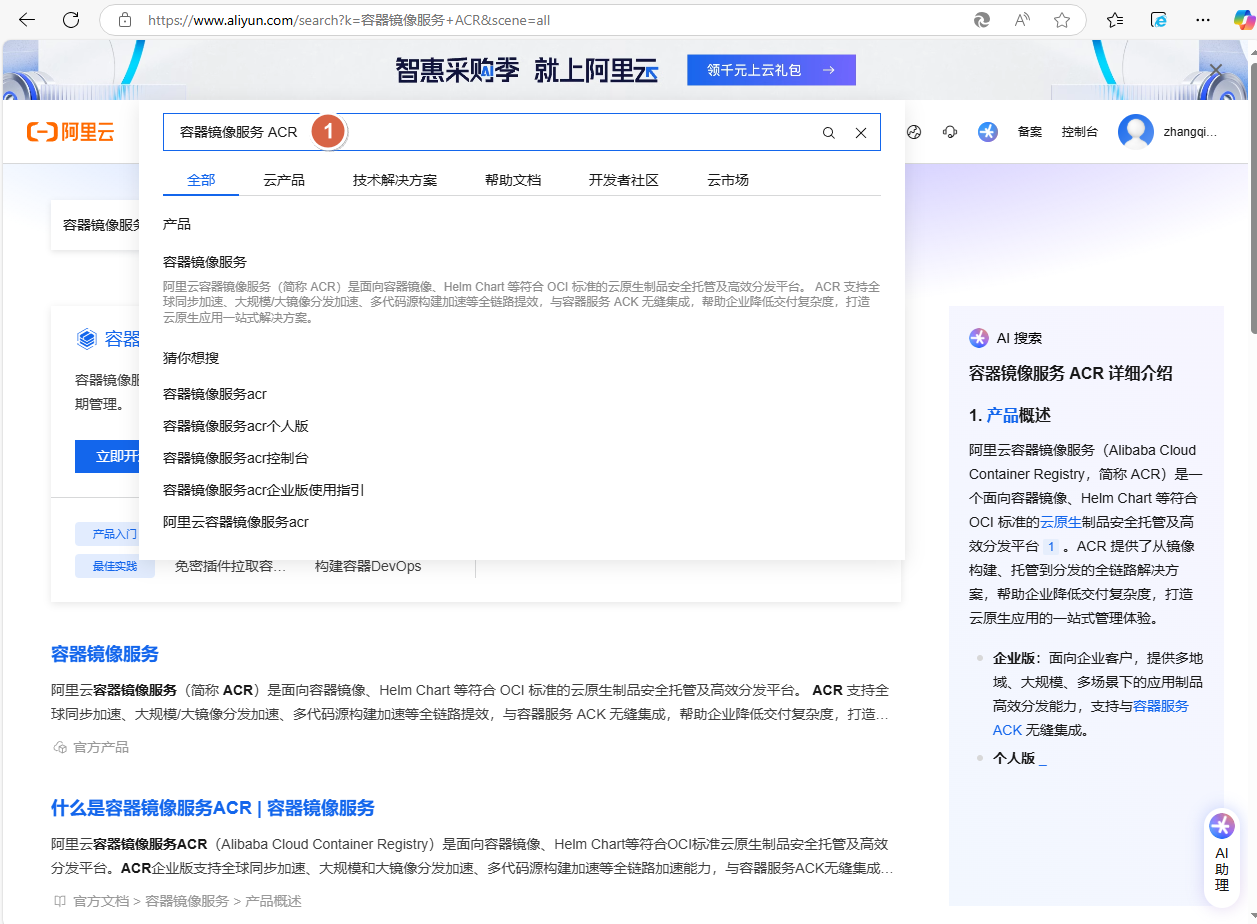Open the 容器镜像服务 search result title
Image resolution: width=1257 pixels, height=924 pixels.
tap(105, 654)
